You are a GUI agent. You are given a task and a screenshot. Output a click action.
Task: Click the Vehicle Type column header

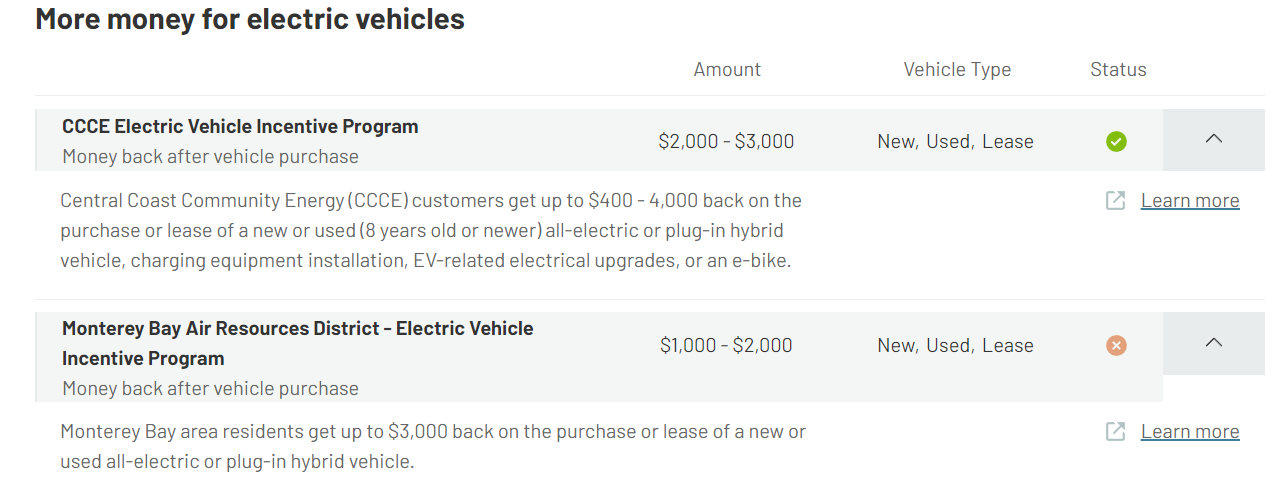957,70
